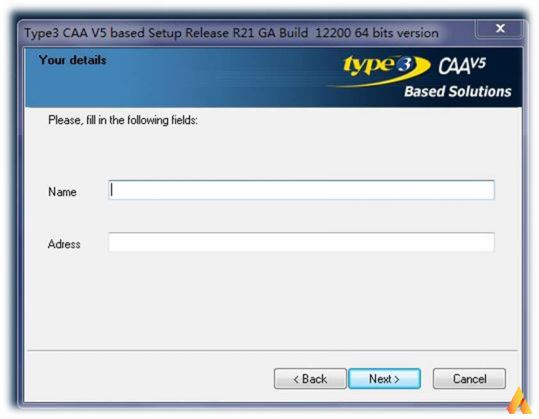Focus the Adress text field
The width and height of the screenshot is (539, 419).
point(301,242)
